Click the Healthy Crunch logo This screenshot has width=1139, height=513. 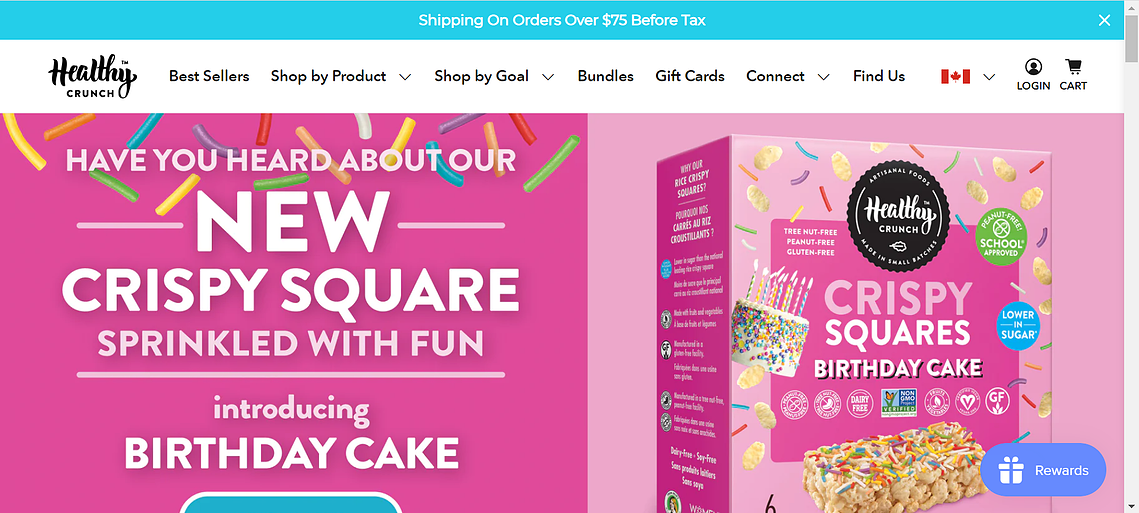click(93, 76)
